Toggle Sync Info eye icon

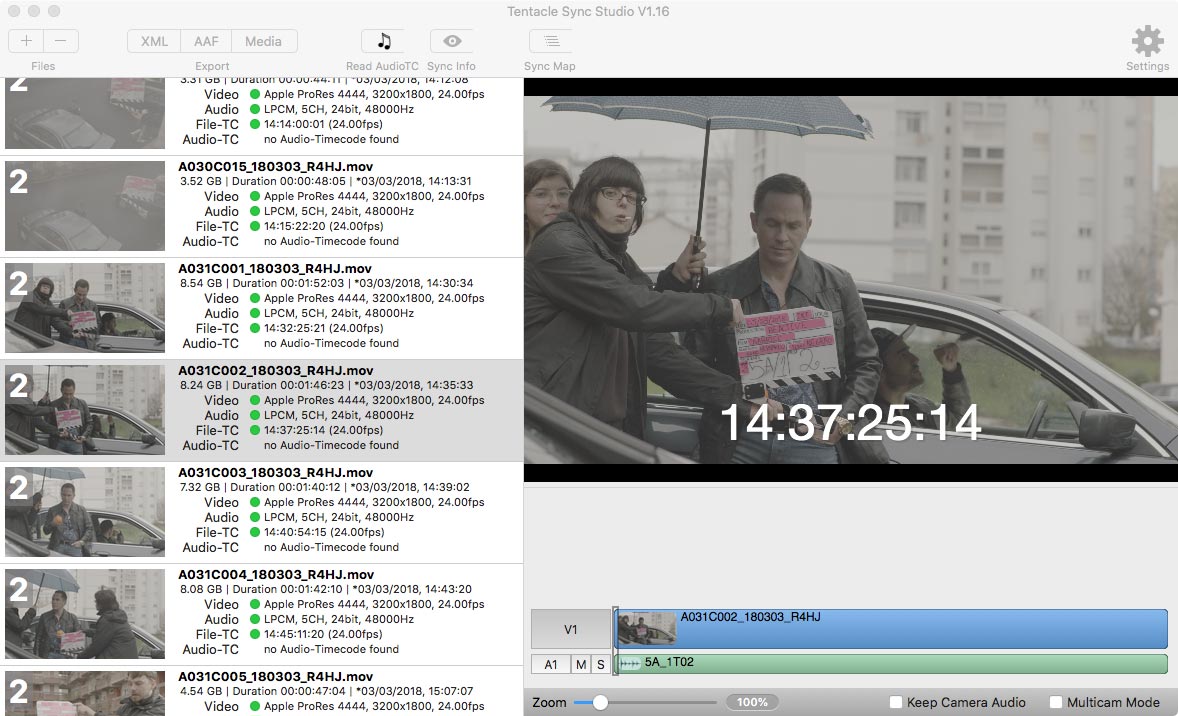click(x=452, y=41)
